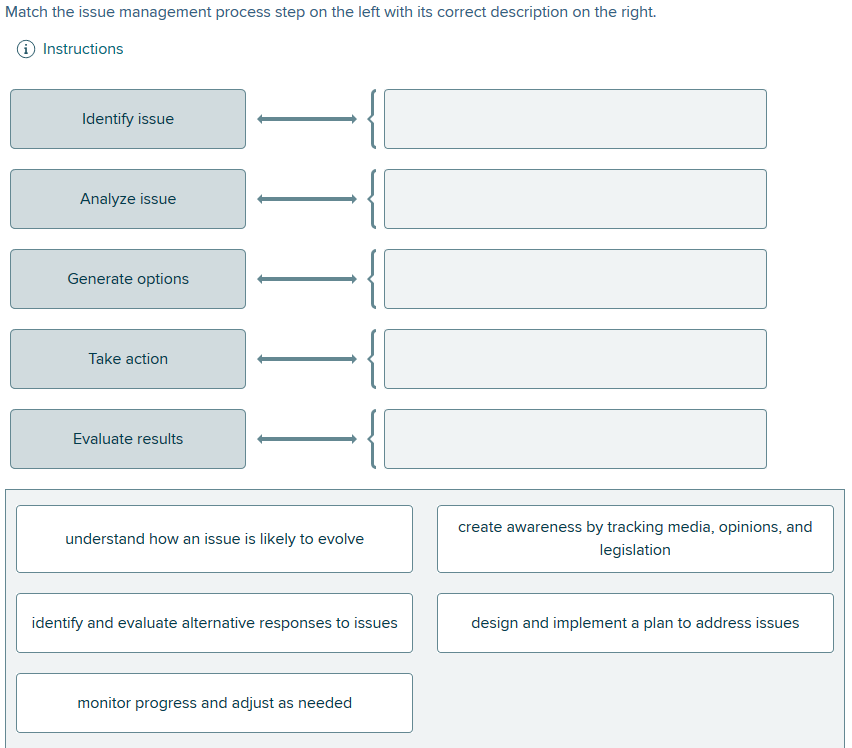Screen dimensions: 852x748
Task: Select the Analyze issue step tile
Action: click(127, 198)
